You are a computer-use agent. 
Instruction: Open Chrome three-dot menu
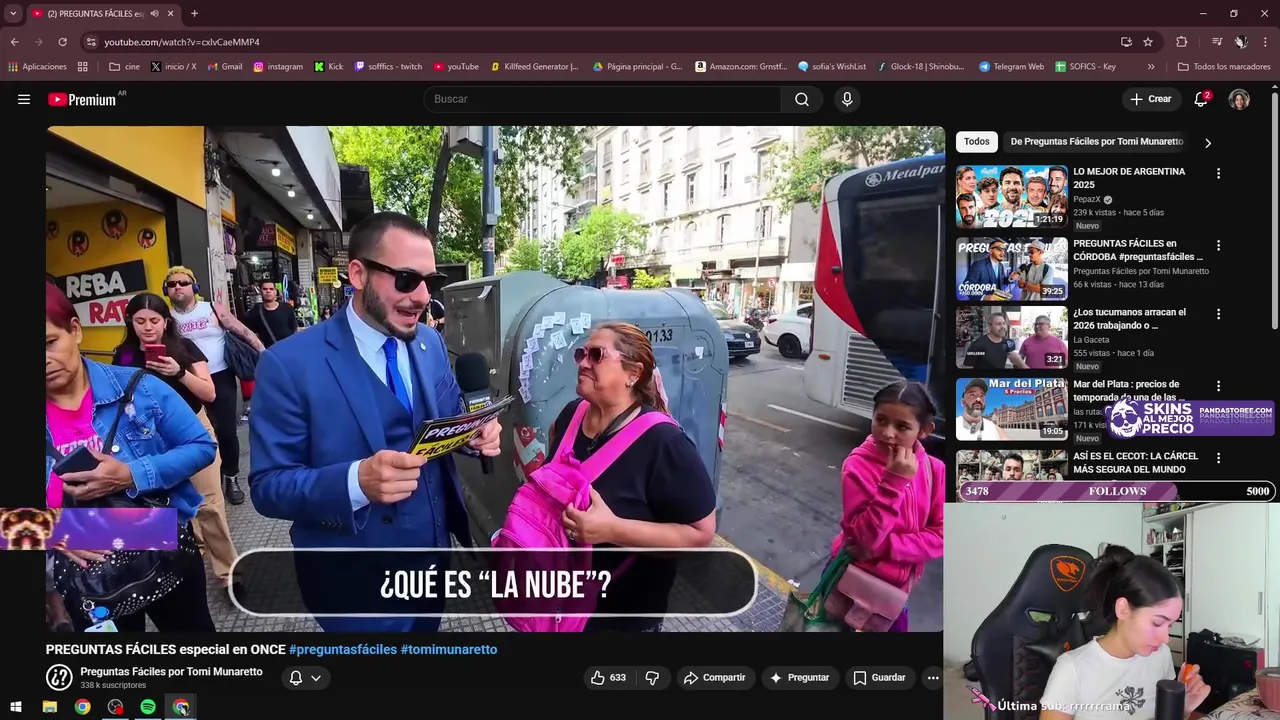1265,42
